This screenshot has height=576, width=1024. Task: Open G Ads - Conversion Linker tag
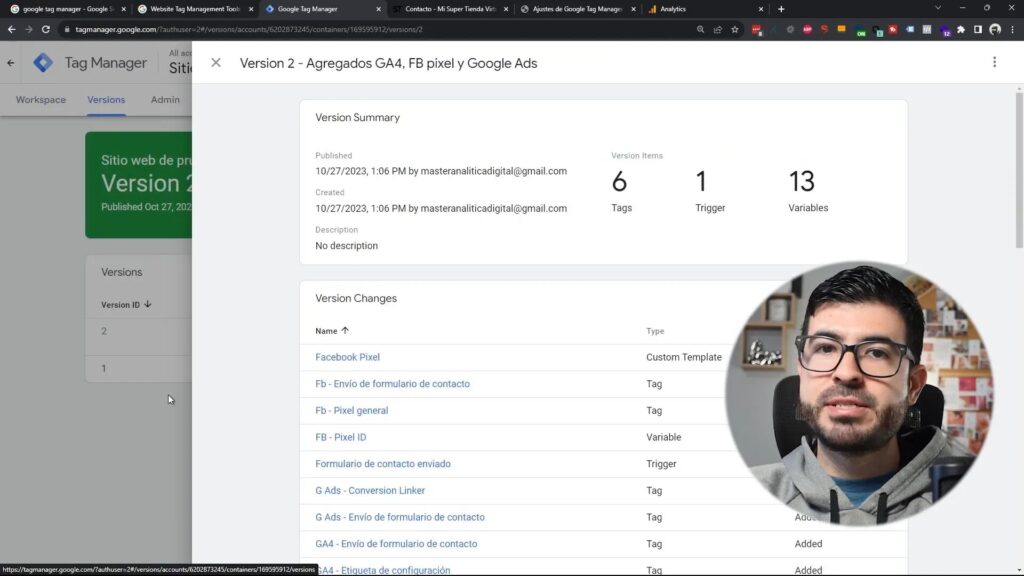[370, 490]
